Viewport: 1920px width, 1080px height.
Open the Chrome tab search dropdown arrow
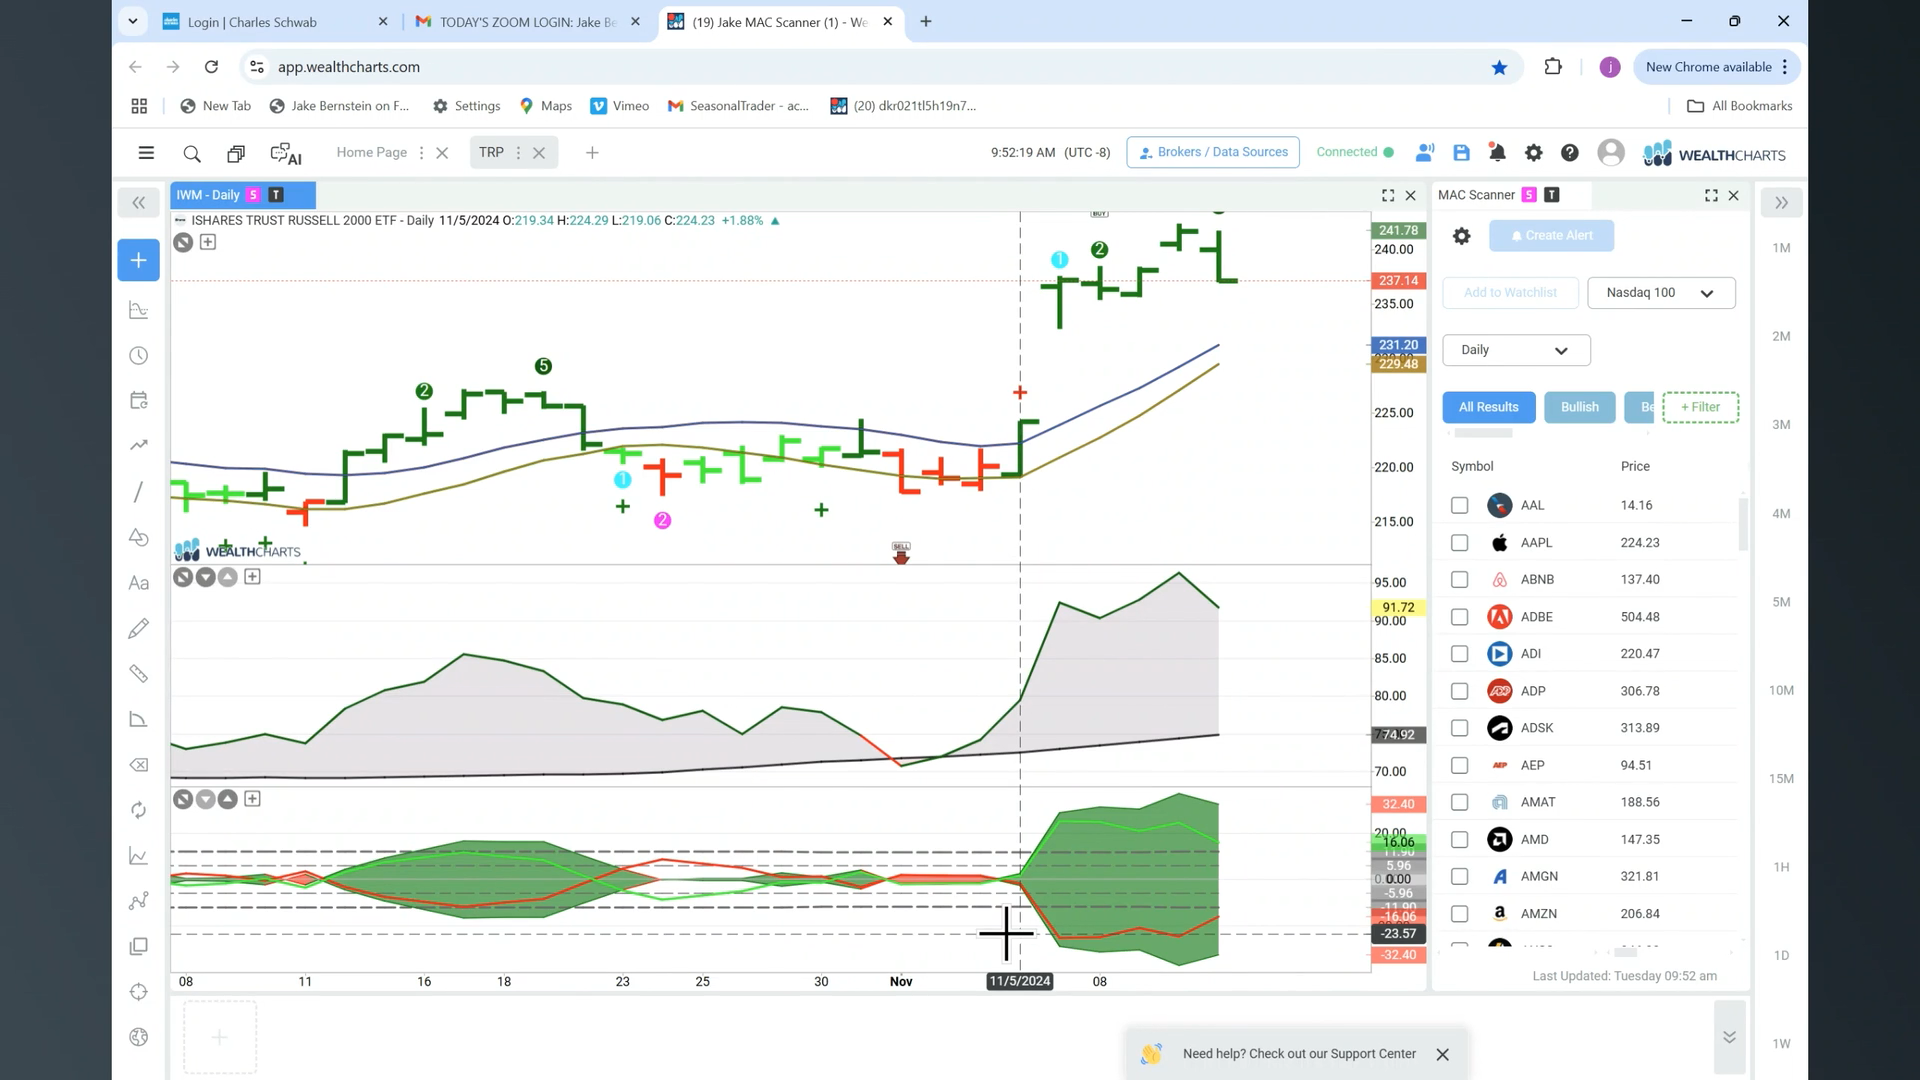coord(133,21)
